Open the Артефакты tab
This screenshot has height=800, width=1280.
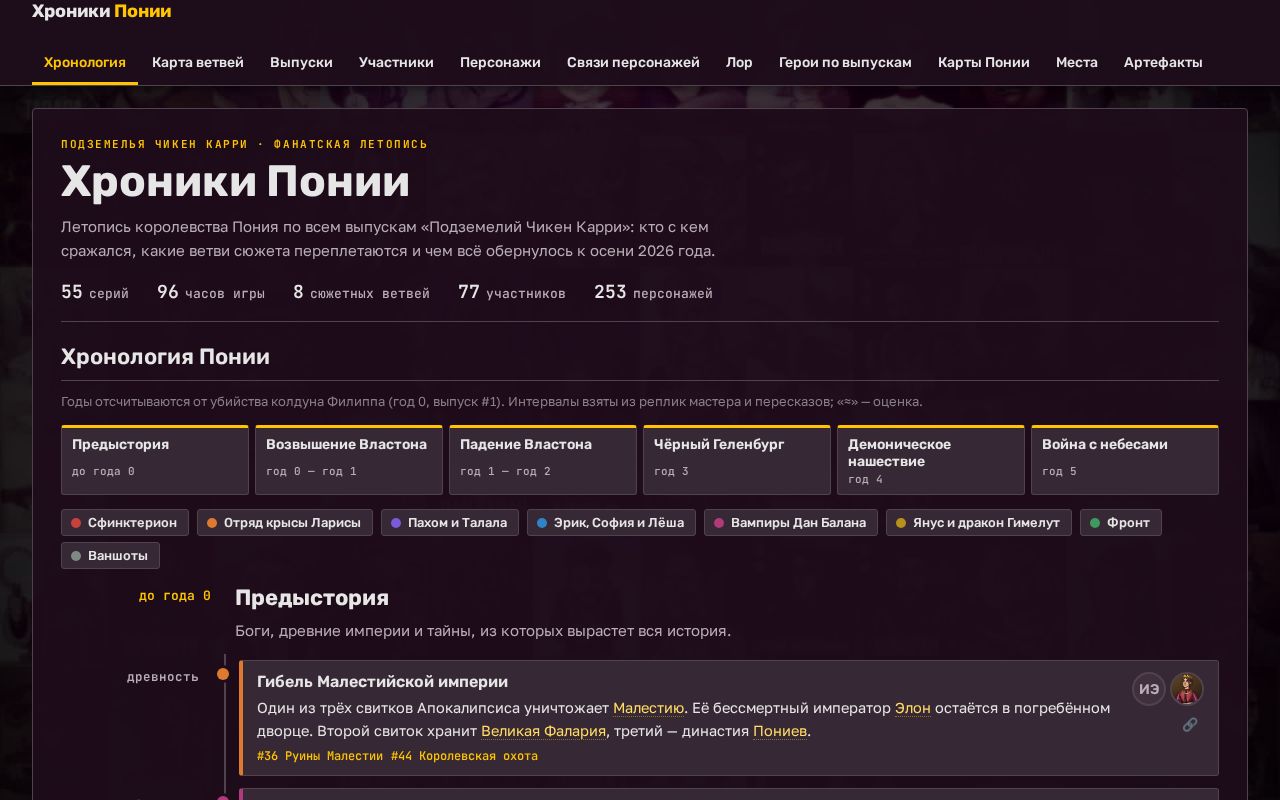tap(1163, 62)
